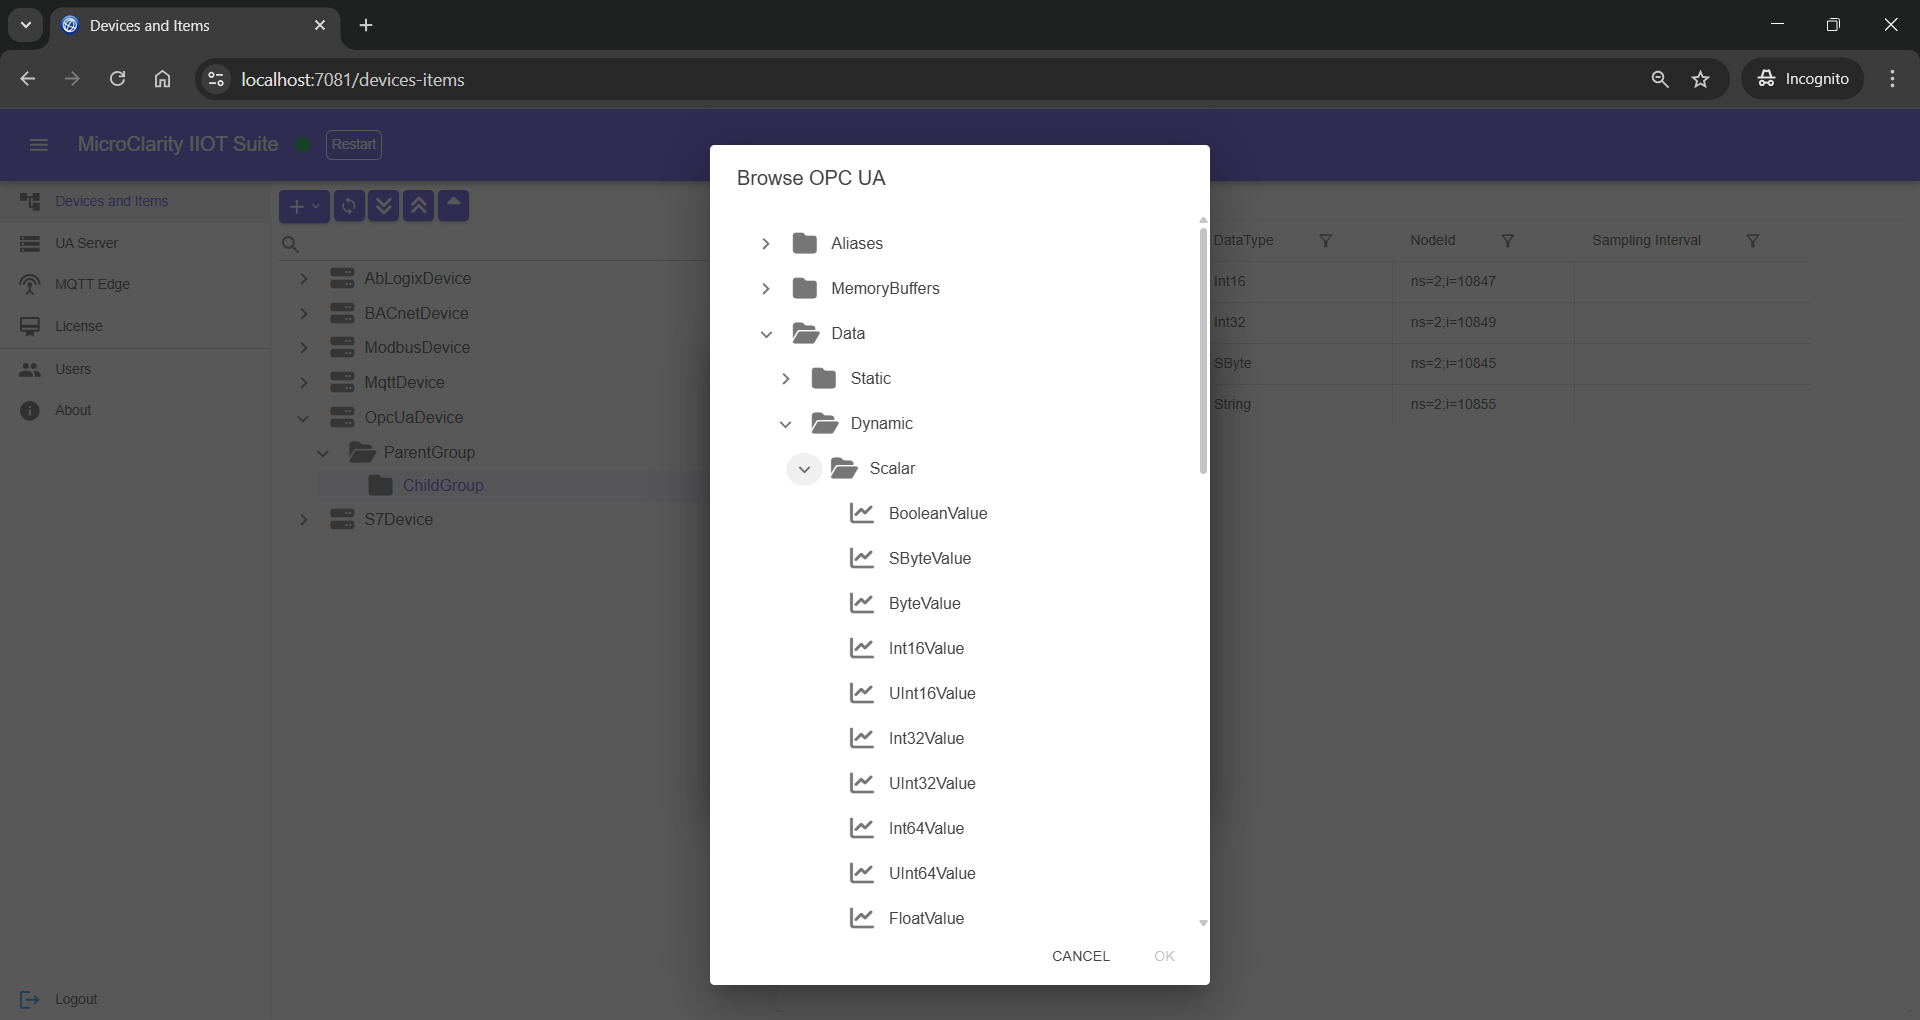Click the UA Server sidebar icon
The height and width of the screenshot is (1020, 1920).
[x=31, y=242]
